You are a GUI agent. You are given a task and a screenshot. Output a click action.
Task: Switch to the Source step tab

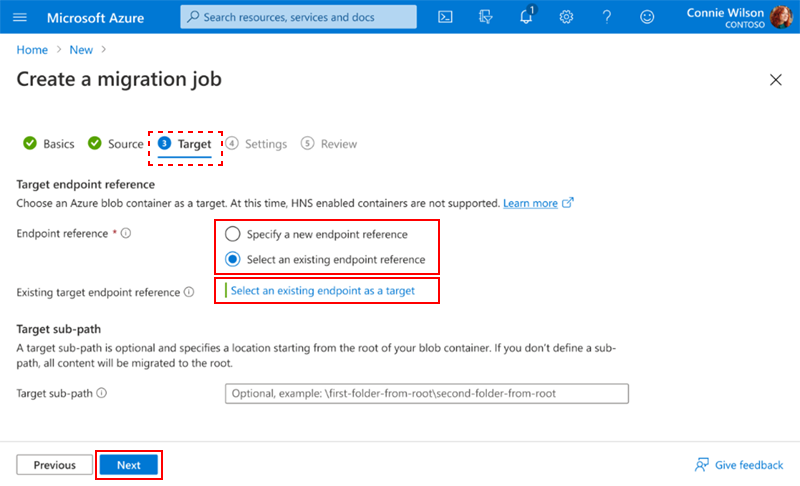115,144
